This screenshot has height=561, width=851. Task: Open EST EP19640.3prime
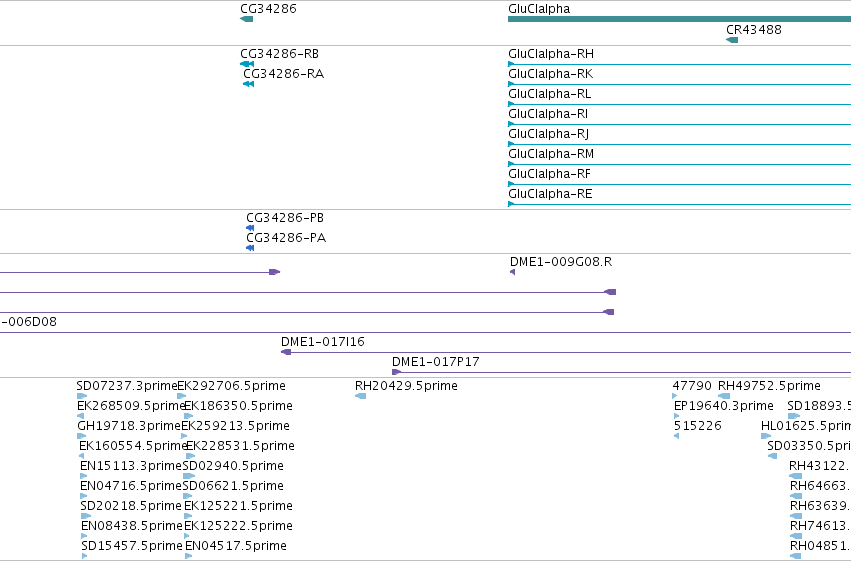[x=723, y=406]
